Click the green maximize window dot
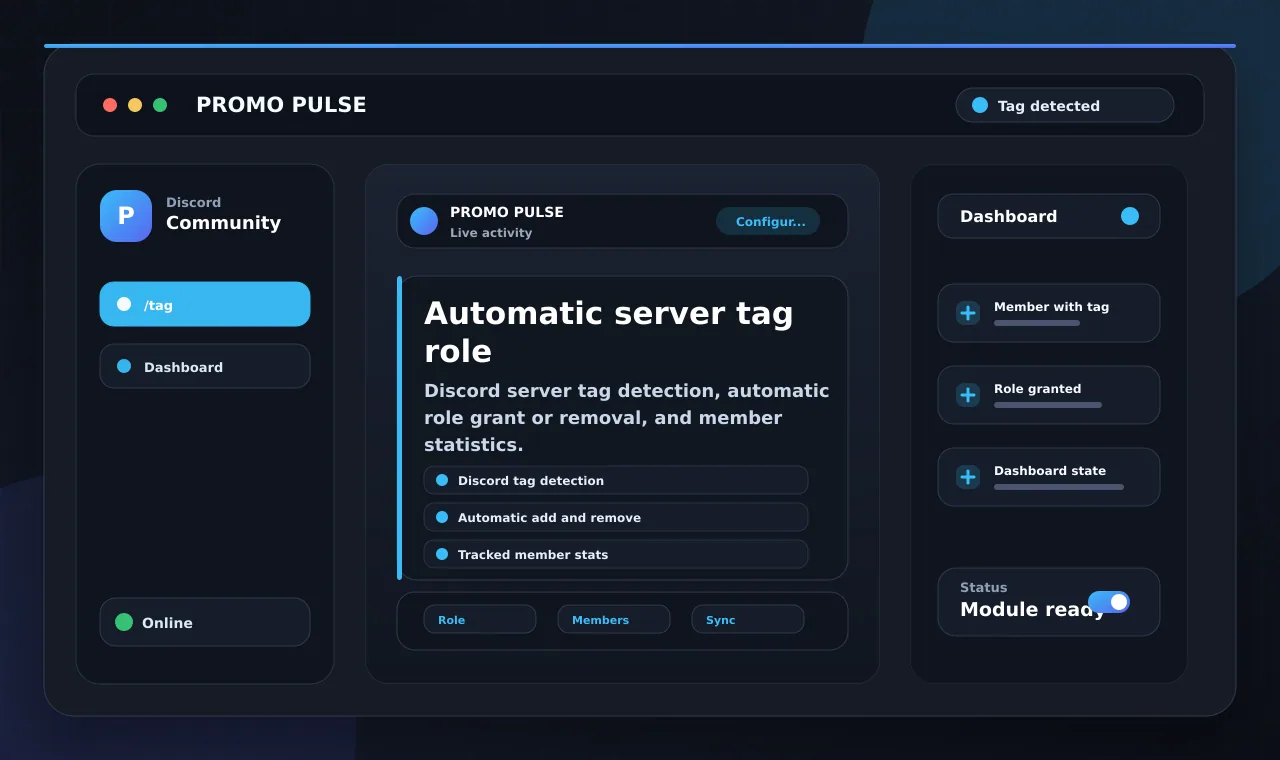Screen dimensions: 1280x760 tap(160, 105)
